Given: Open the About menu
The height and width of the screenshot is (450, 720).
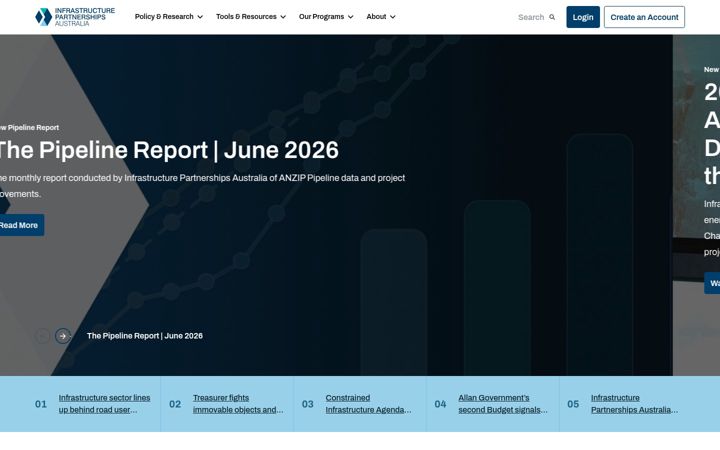Looking at the screenshot, I should pos(381,17).
